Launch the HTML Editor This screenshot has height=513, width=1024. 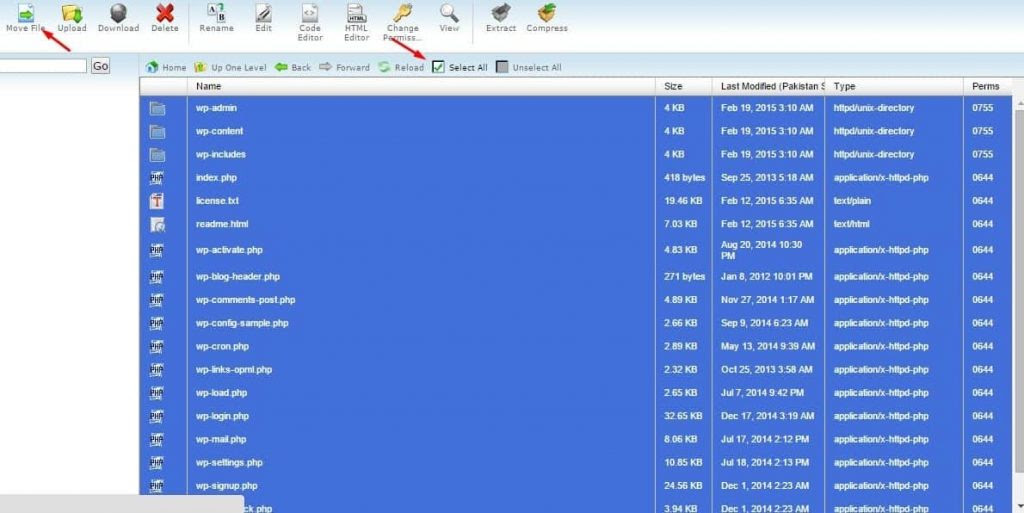pyautogui.click(x=356, y=12)
